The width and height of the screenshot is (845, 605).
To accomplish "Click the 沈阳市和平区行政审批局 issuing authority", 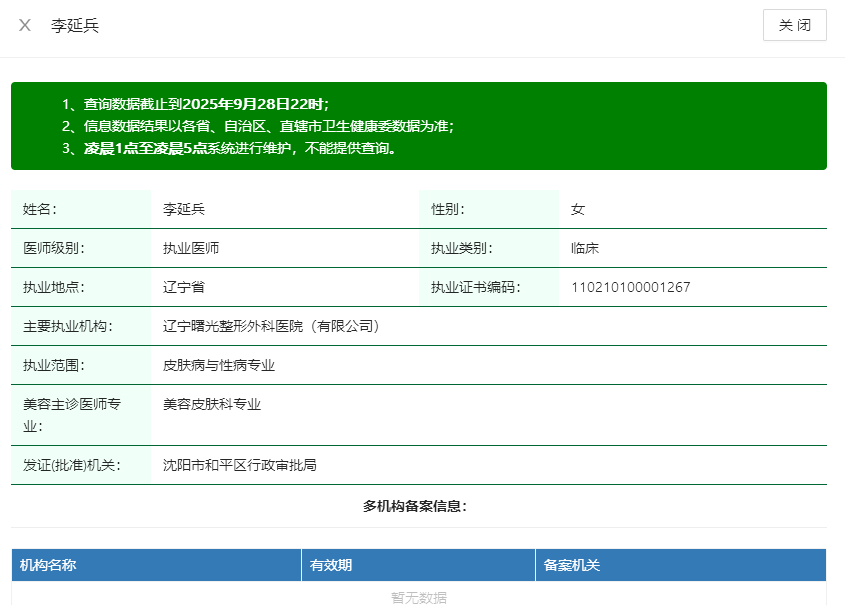I will click(x=240, y=465).
